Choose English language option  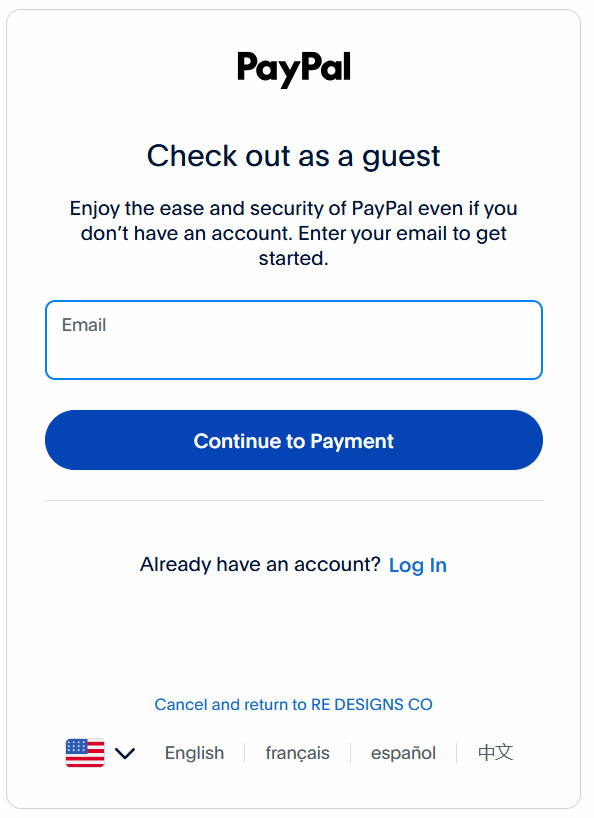pos(194,753)
